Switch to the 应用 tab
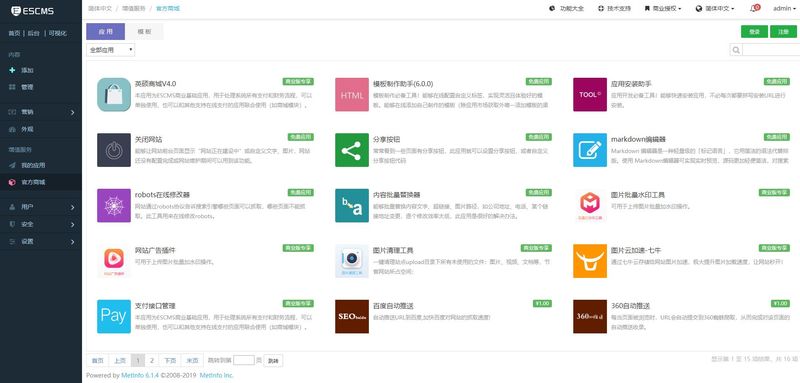The image size is (800, 383). tap(106, 32)
